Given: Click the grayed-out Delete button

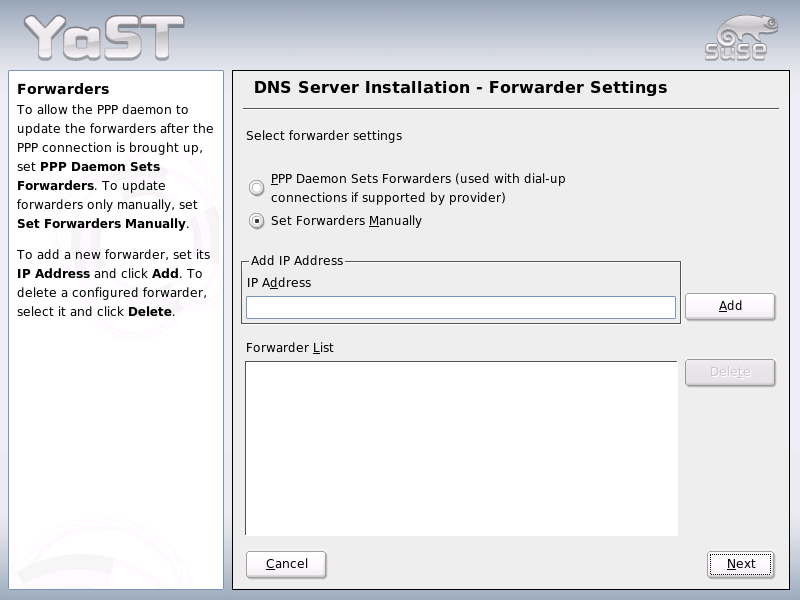Looking at the screenshot, I should [730, 372].
